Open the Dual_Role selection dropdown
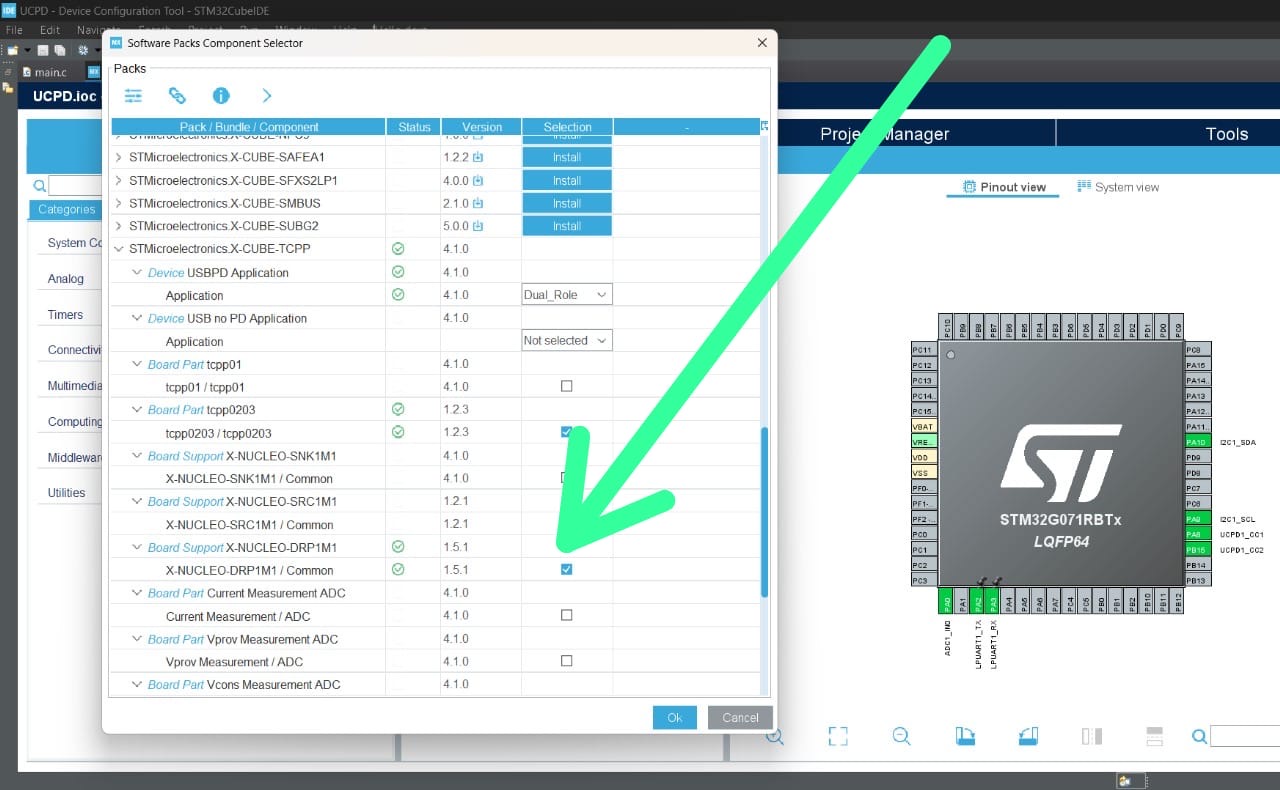The image size is (1280, 790). pyautogui.click(x=566, y=294)
